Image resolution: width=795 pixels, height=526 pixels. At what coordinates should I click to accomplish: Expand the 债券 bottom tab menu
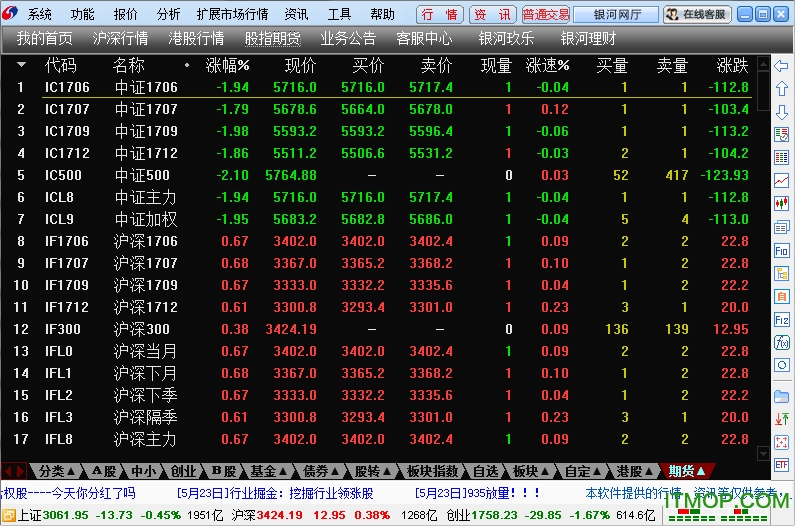[x=335, y=471]
